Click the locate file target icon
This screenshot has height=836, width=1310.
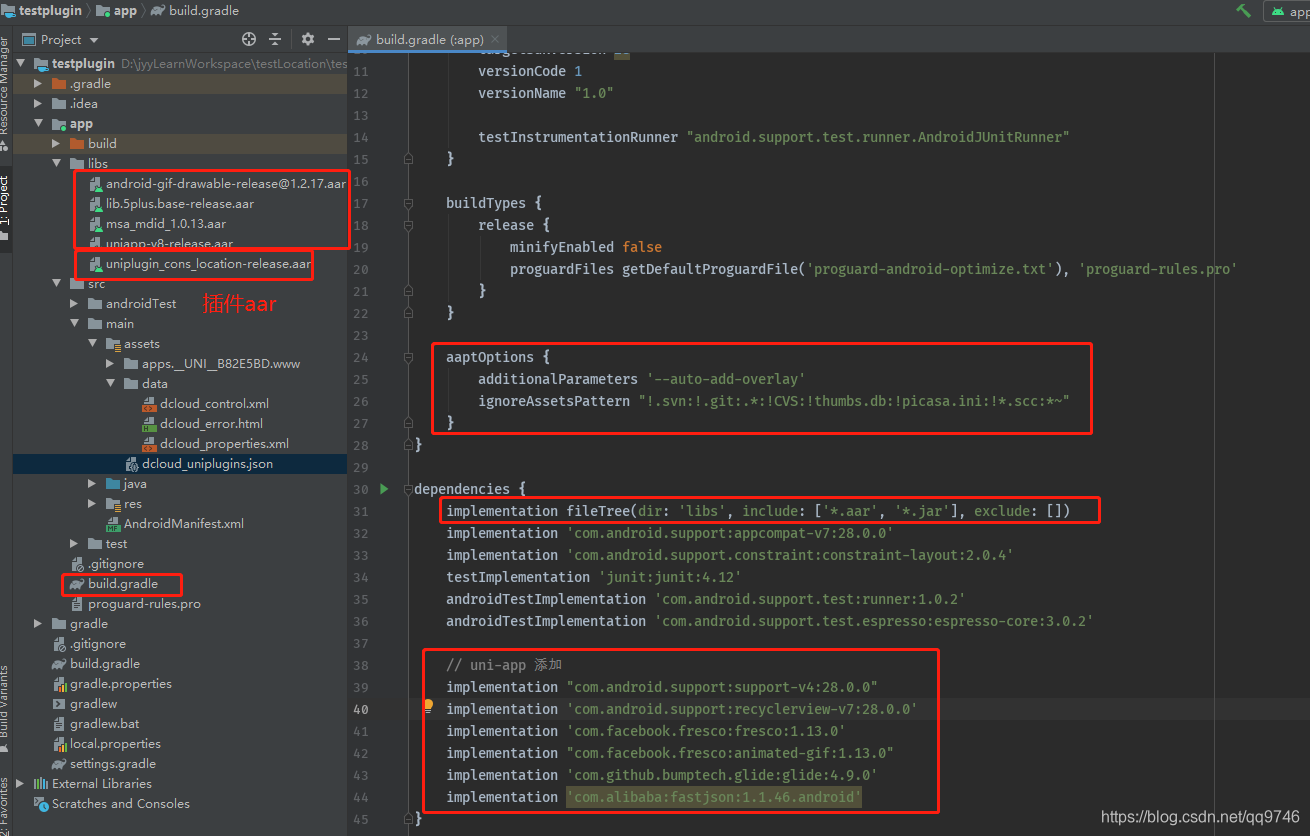click(x=249, y=39)
